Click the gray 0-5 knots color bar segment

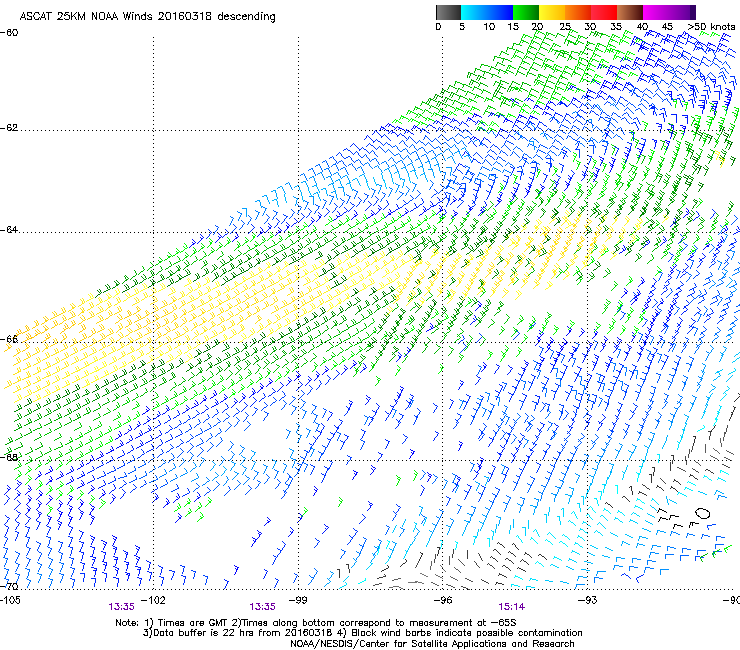tap(448, 12)
